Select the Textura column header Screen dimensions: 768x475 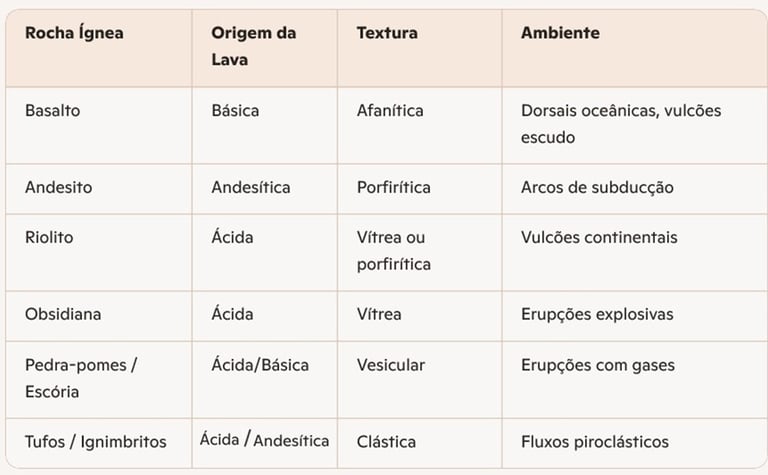pyautogui.click(x=387, y=33)
